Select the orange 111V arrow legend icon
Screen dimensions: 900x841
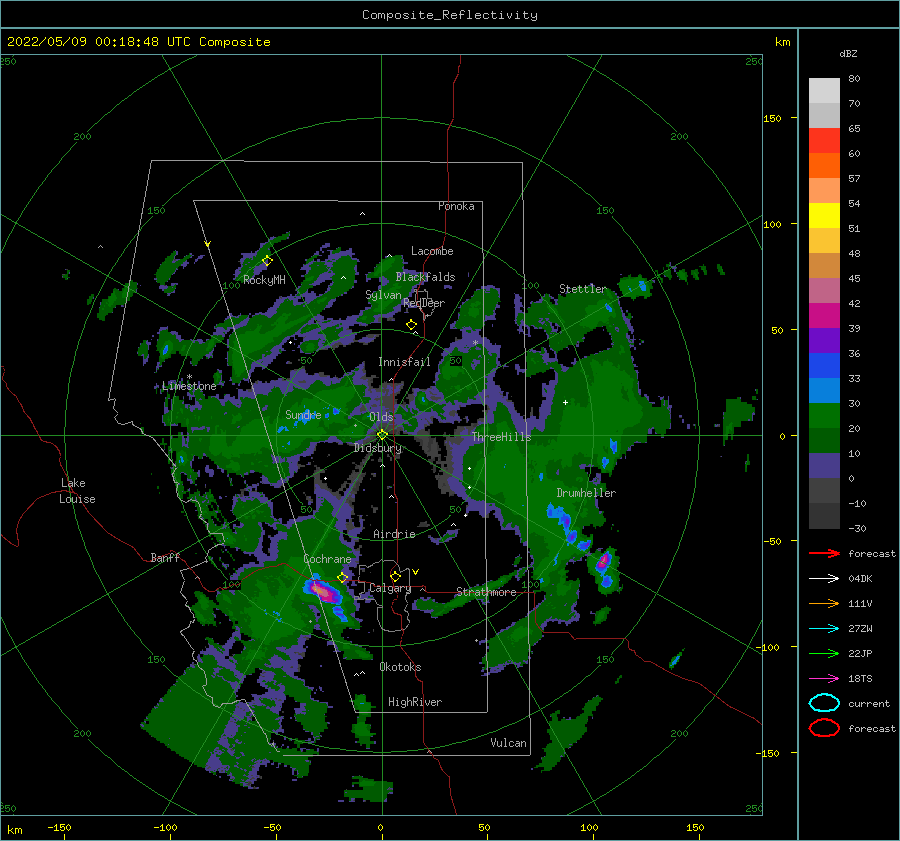tap(824, 603)
